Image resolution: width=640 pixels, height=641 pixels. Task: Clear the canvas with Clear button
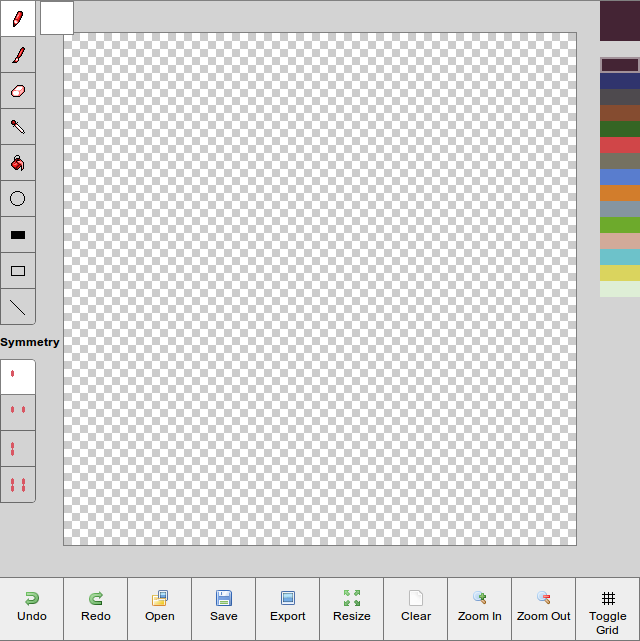416,609
